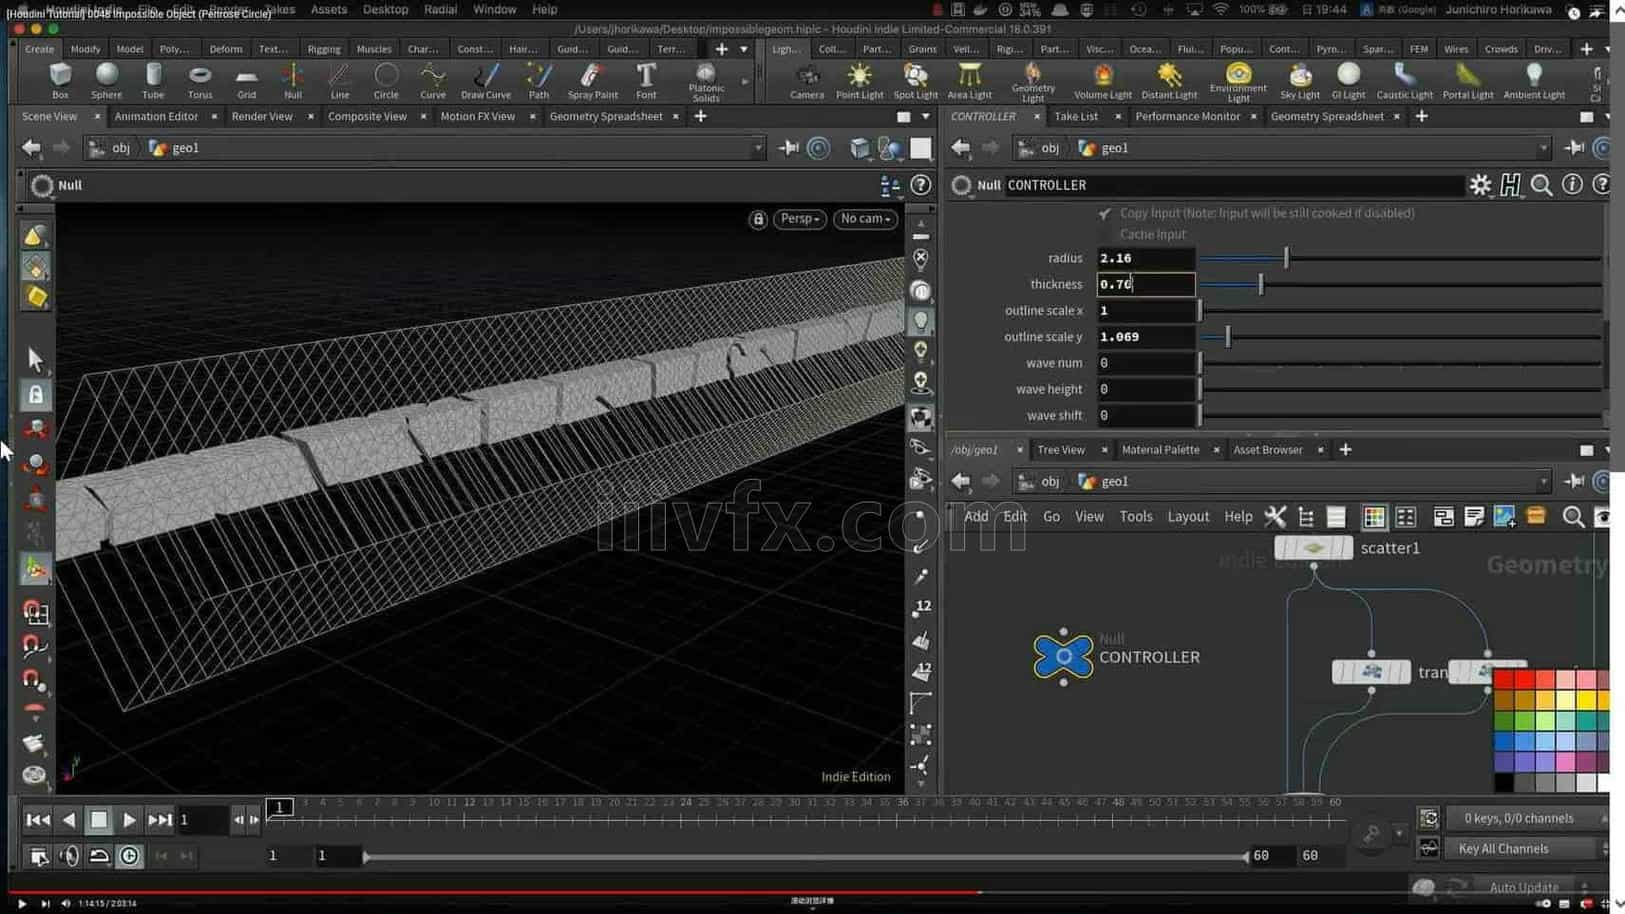The width and height of the screenshot is (1625, 914).
Task: Open the parameter gear menu for CONTROLLER
Action: pyautogui.click(x=1480, y=185)
